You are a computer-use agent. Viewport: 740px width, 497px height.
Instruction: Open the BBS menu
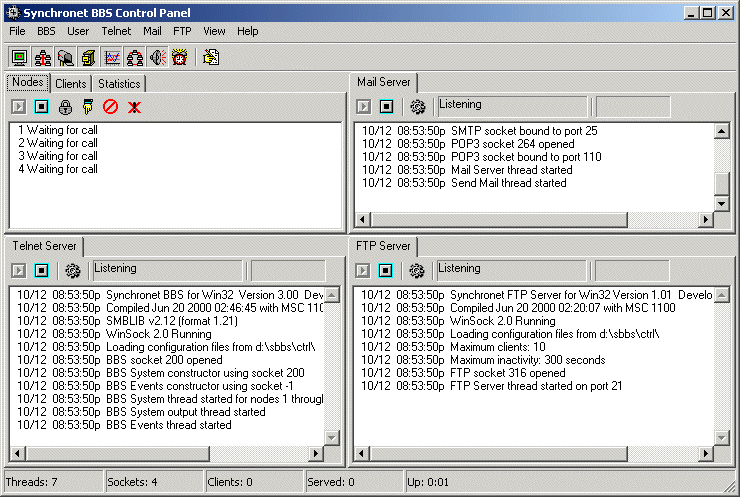point(46,31)
